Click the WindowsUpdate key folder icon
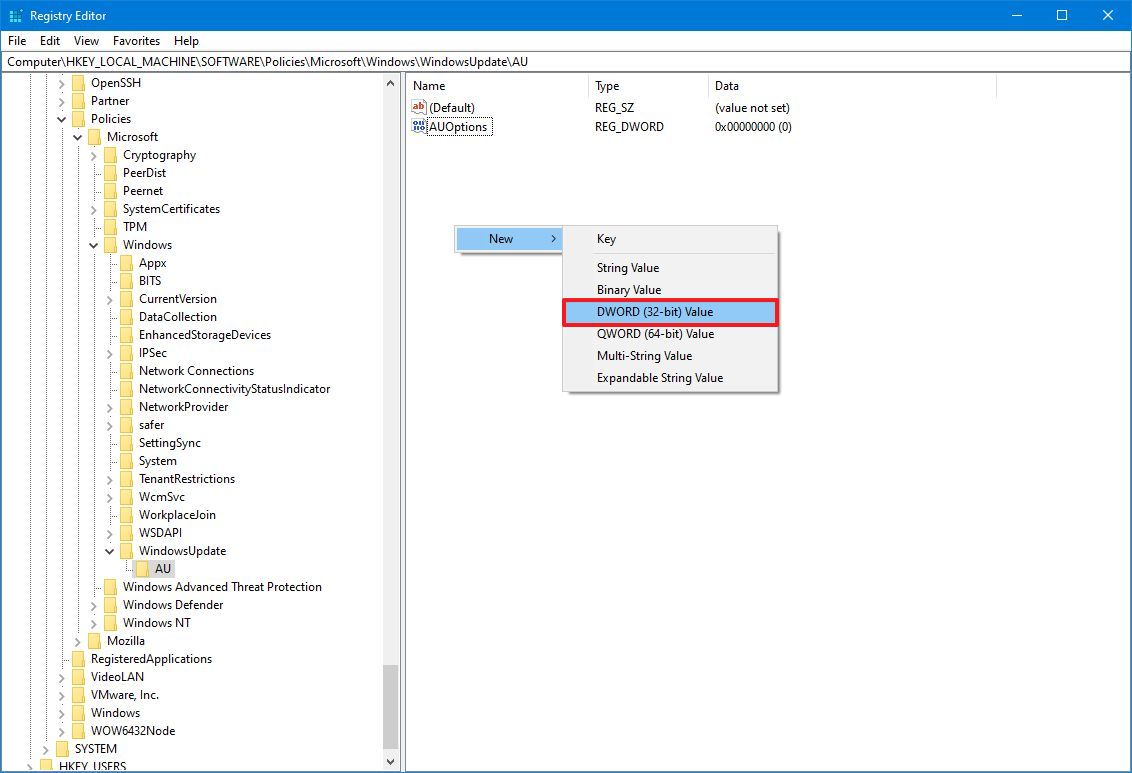 click(x=125, y=550)
